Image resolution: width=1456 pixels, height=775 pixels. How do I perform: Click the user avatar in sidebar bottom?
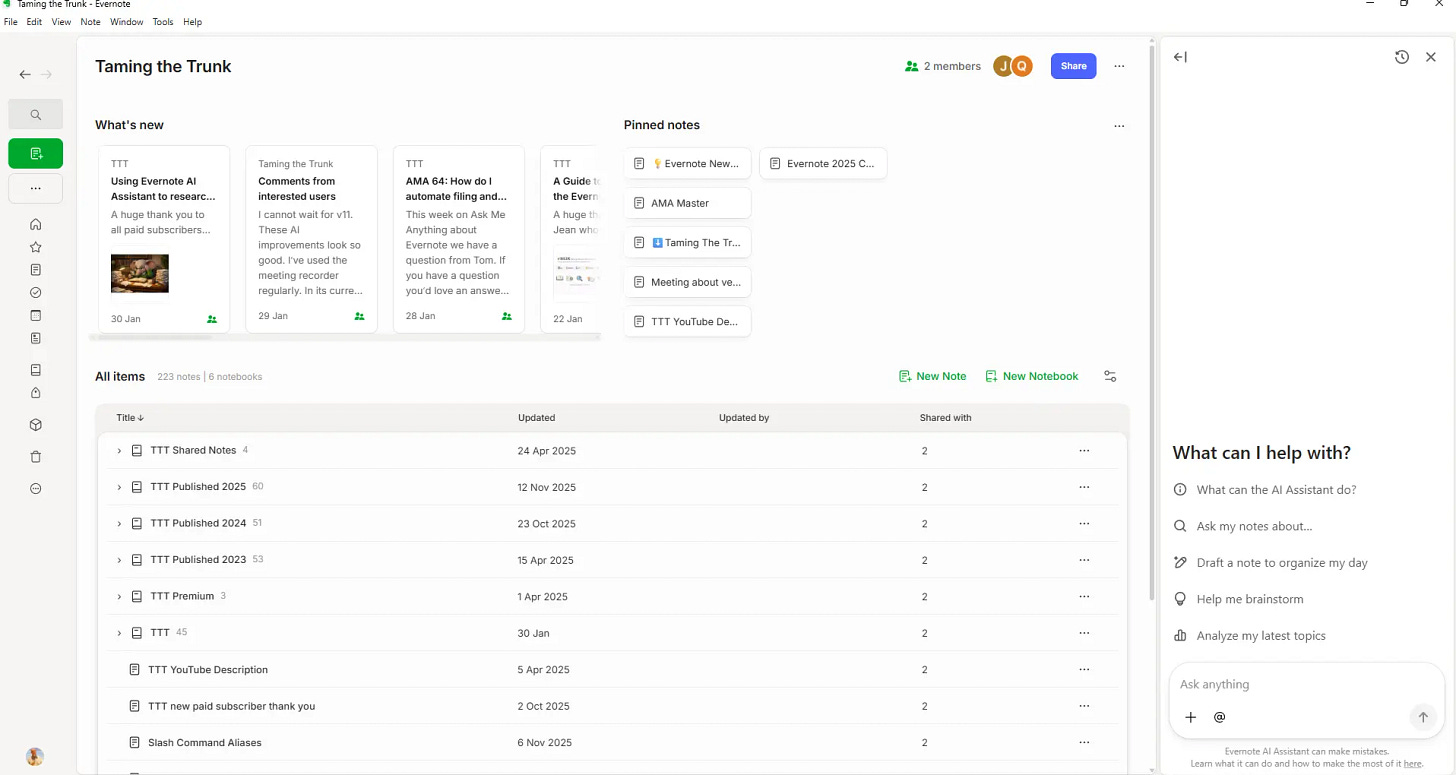coord(35,756)
